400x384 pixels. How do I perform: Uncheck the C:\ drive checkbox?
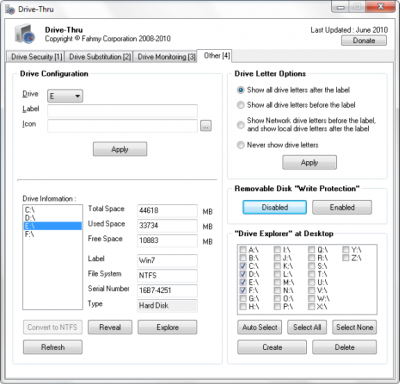click(243, 266)
